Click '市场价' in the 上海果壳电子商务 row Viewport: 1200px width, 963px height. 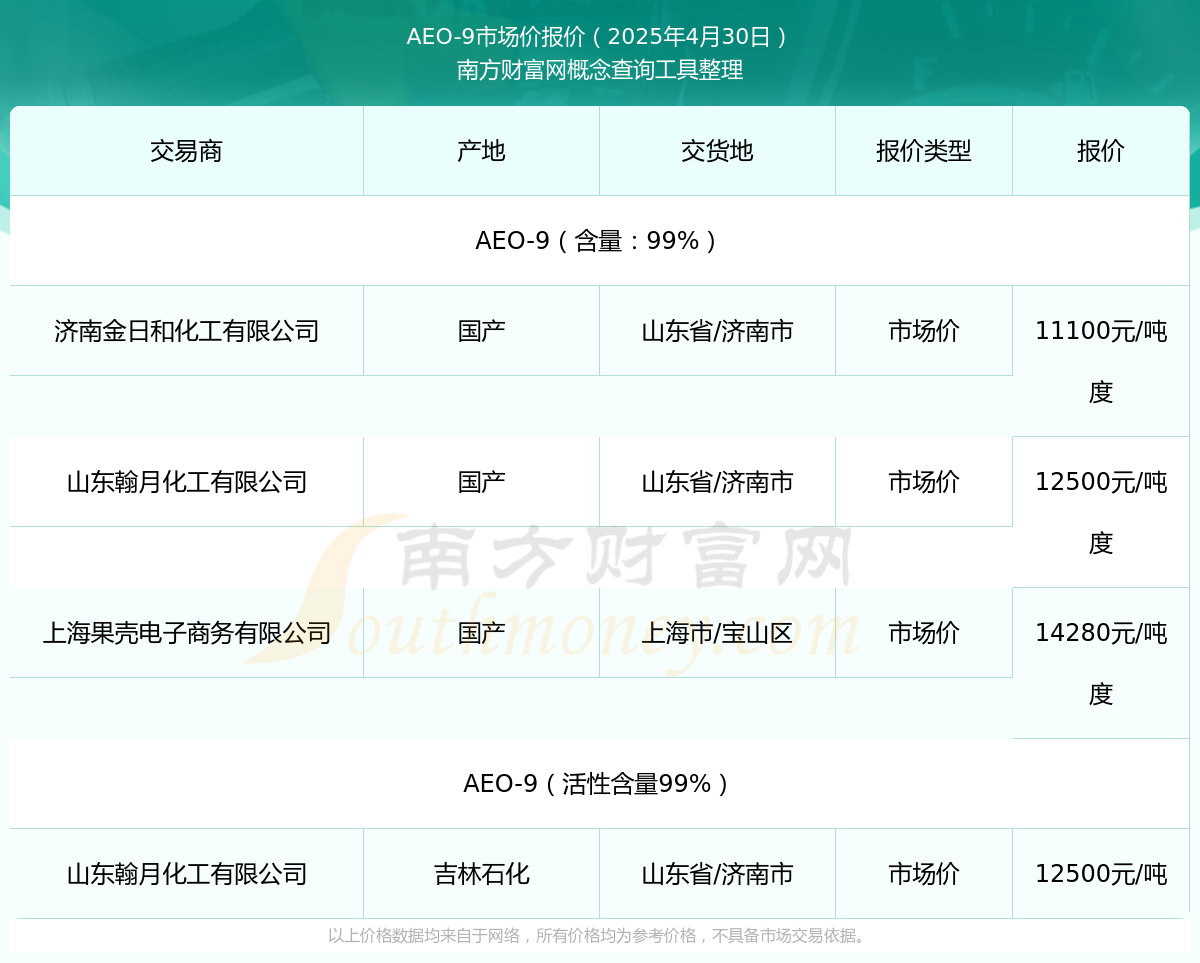[x=924, y=633]
